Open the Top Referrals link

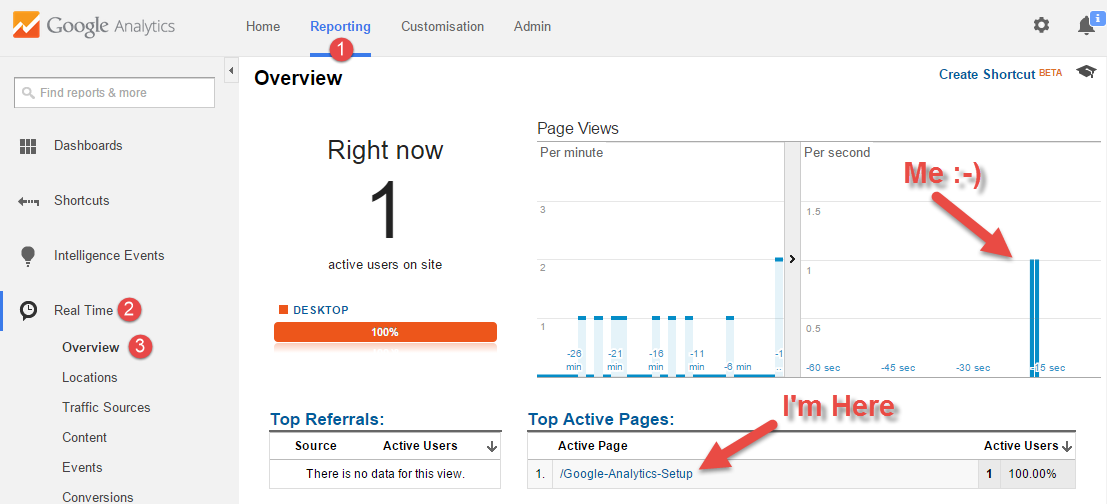tap(327, 419)
